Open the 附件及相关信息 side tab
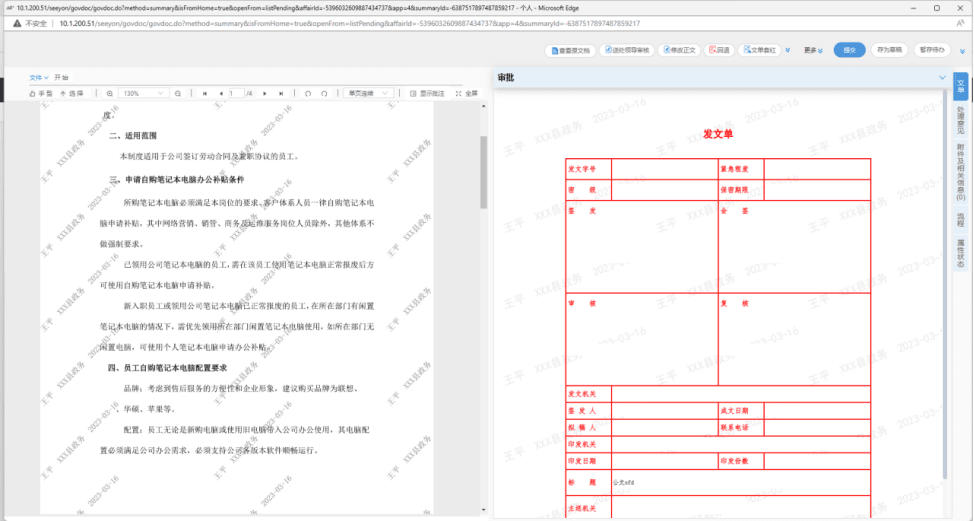The image size is (974, 521). pos(960,172)
